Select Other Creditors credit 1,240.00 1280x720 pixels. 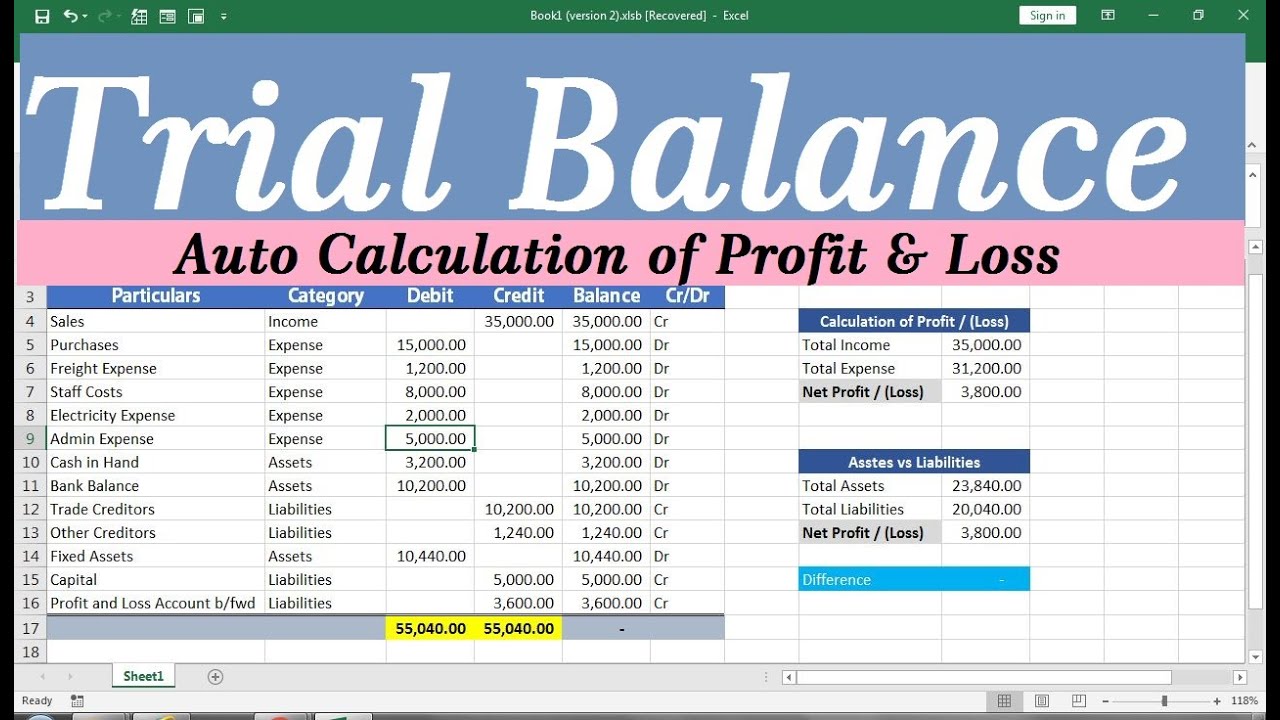pos(518,533)
